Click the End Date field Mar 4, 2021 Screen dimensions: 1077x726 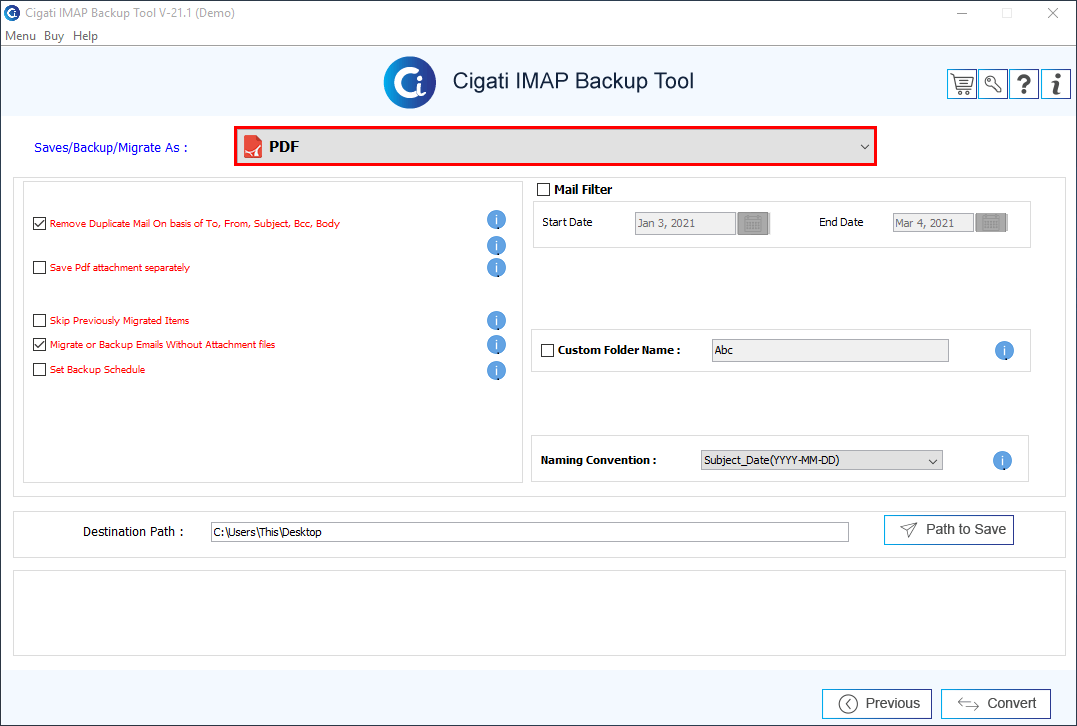[933, 223]
